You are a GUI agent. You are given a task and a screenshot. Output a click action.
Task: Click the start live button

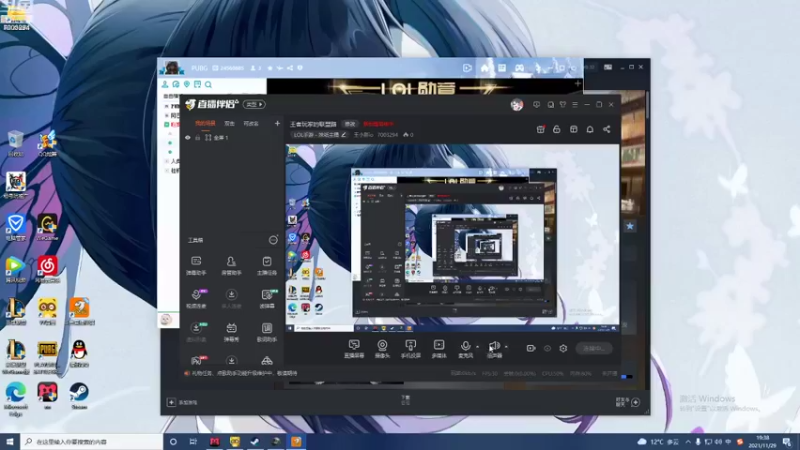[x=594, y=348]
